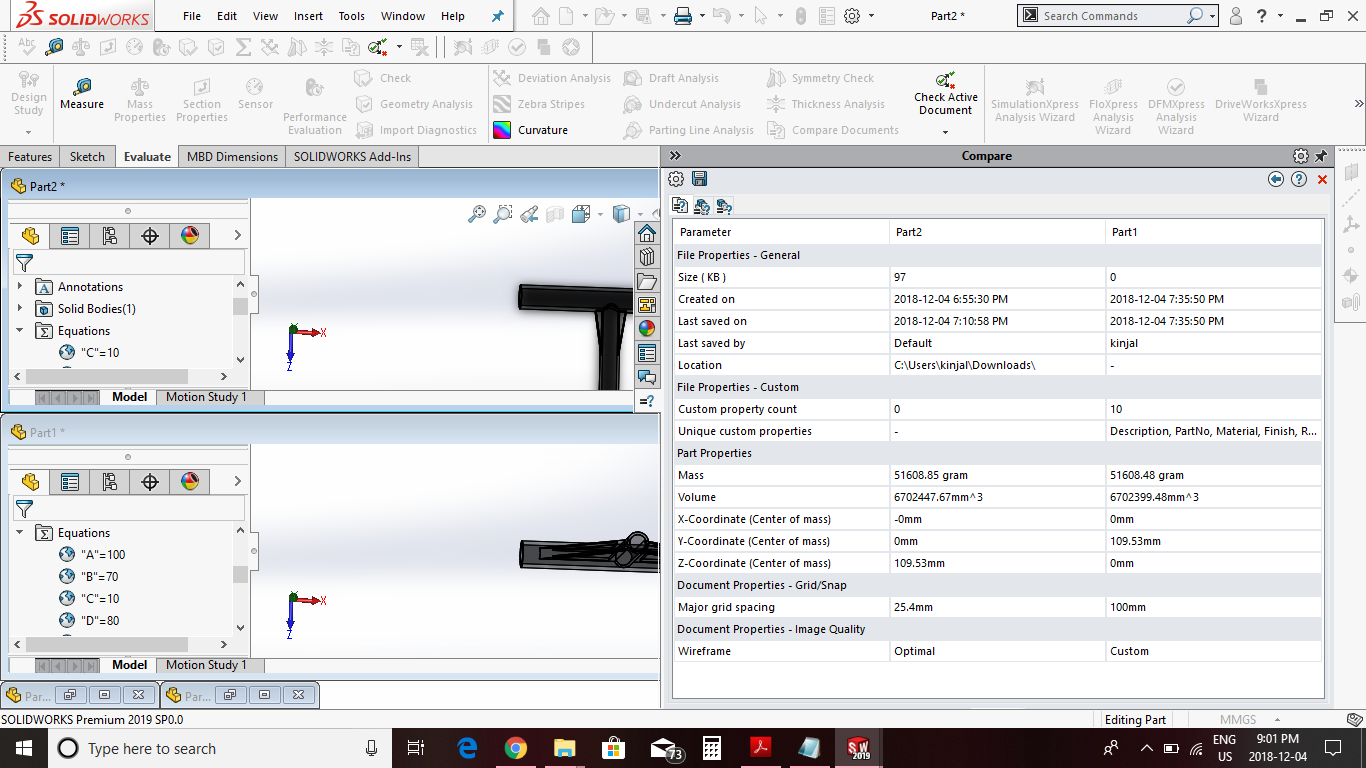Click the New document icon
The image size is (1366, 768).
point(567,16)
